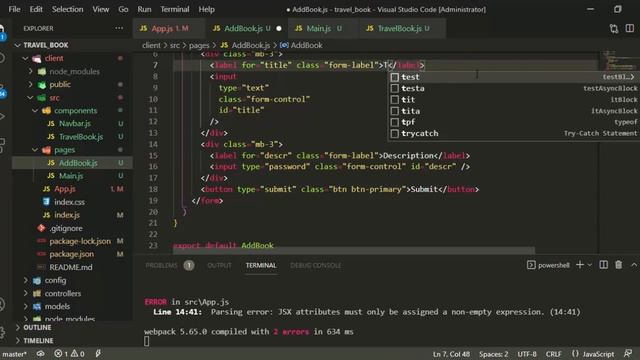
Task: Expand the node_modules folder under client
Action: coord(31,71)
